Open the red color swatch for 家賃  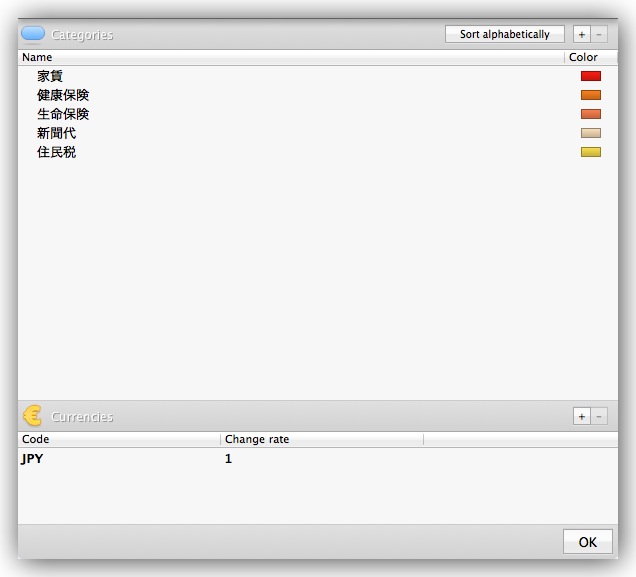click(590, 76)
